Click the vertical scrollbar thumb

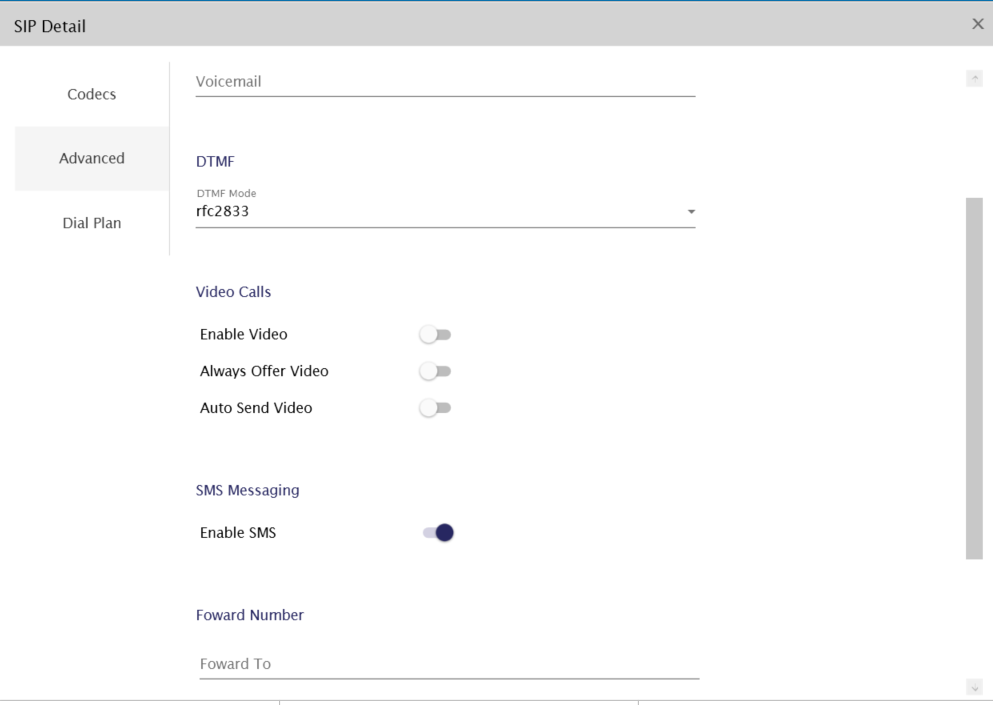coord(973,378)
